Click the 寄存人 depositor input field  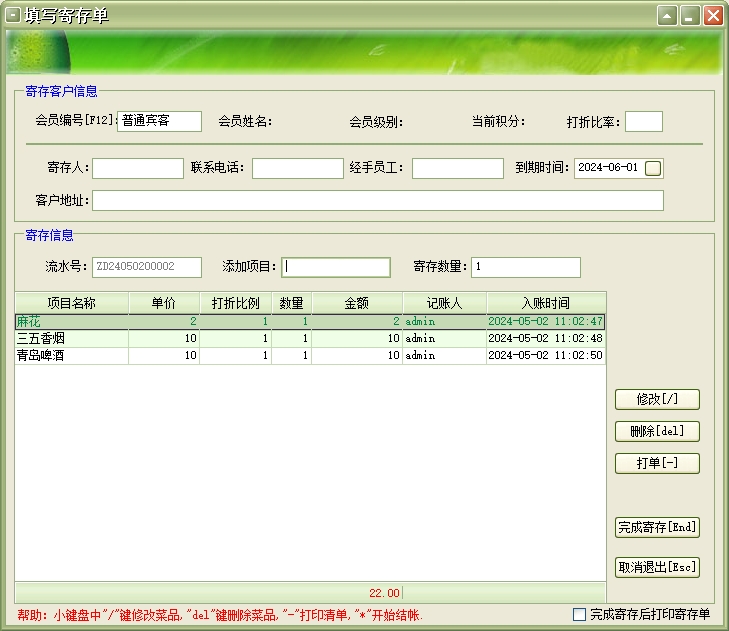[x=138, y=168]
